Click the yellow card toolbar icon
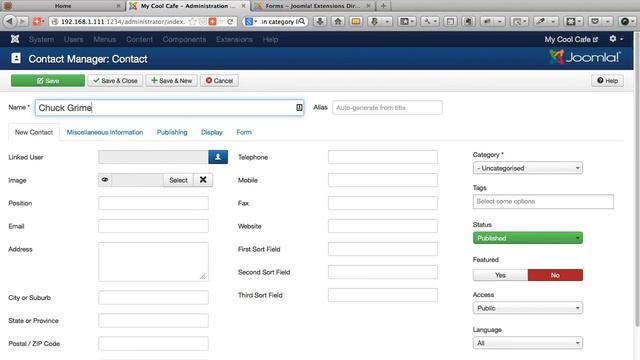The height and width of the screenshot is (360, 640). pos(356,21)
